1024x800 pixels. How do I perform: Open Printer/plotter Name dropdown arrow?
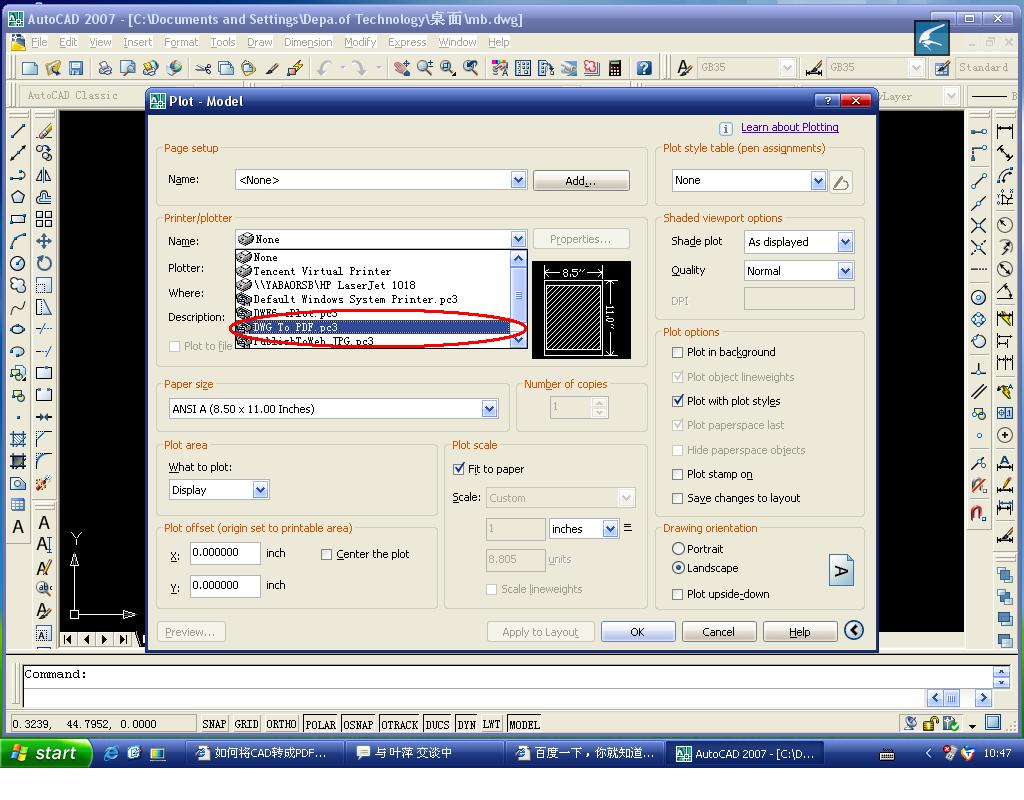pyautogui.click(x=518, y=239)
